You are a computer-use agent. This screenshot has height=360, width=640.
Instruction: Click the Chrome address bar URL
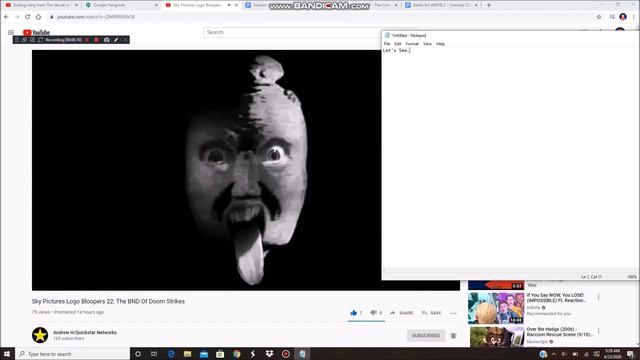point(96,17)
